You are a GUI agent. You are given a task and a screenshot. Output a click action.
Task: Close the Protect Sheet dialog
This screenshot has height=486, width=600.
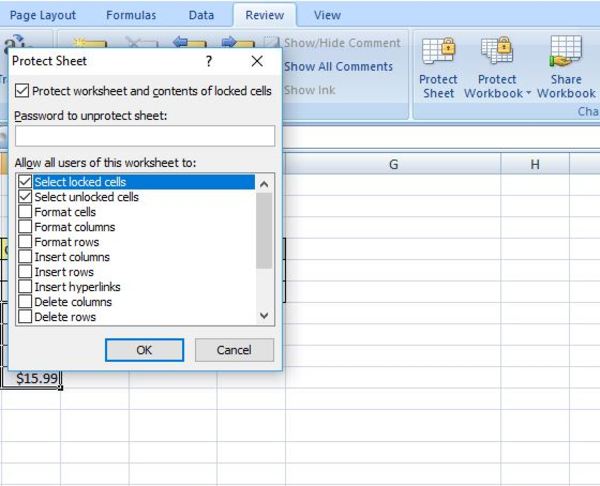(257, 61)
